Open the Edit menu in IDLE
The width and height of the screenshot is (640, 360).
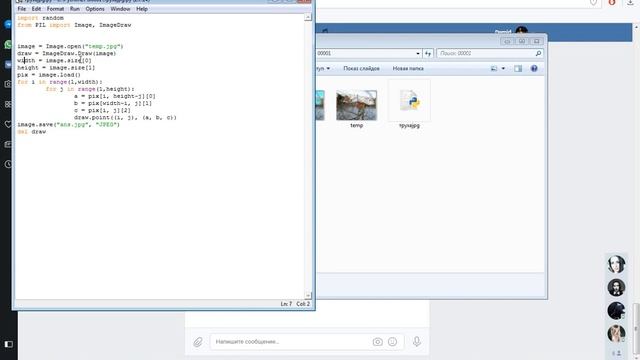(36, 9)
